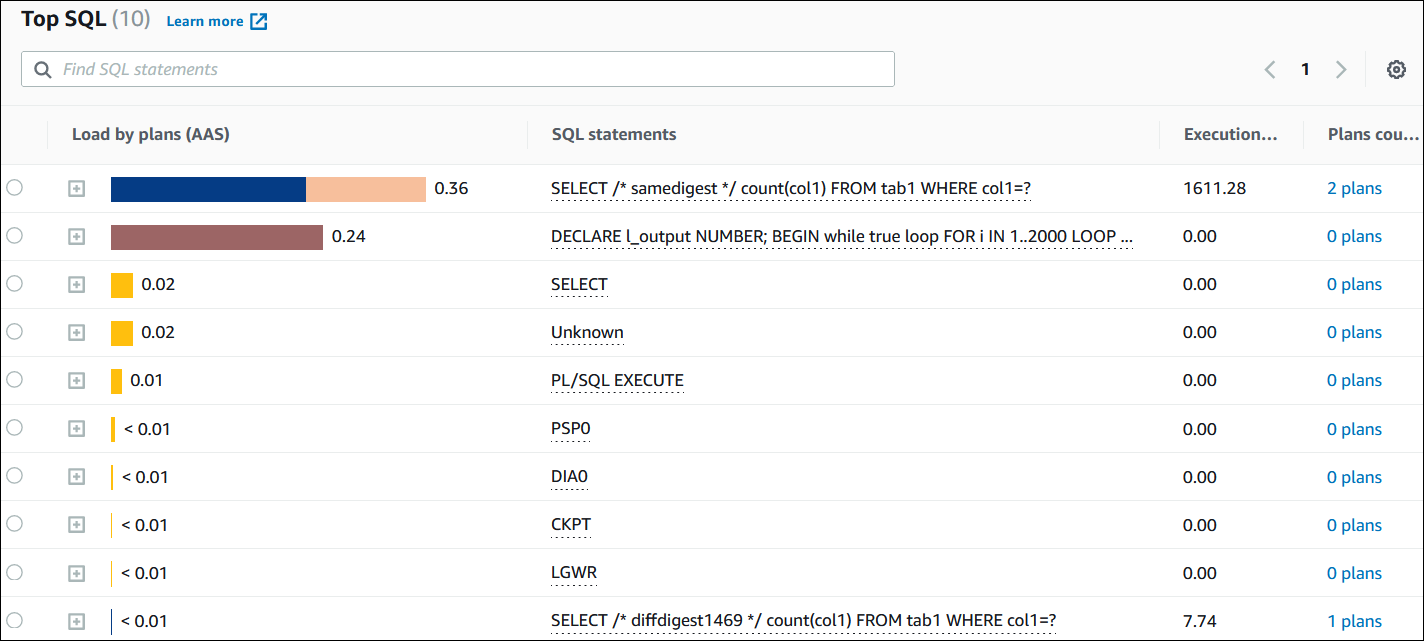The image size is (1424, 641).
Task: Open the 2 plans link
Action: click(1354, 188)
